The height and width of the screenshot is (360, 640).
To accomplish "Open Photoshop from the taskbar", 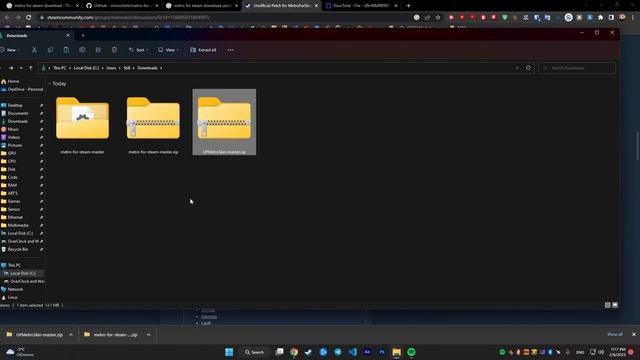I will point(382,352).
